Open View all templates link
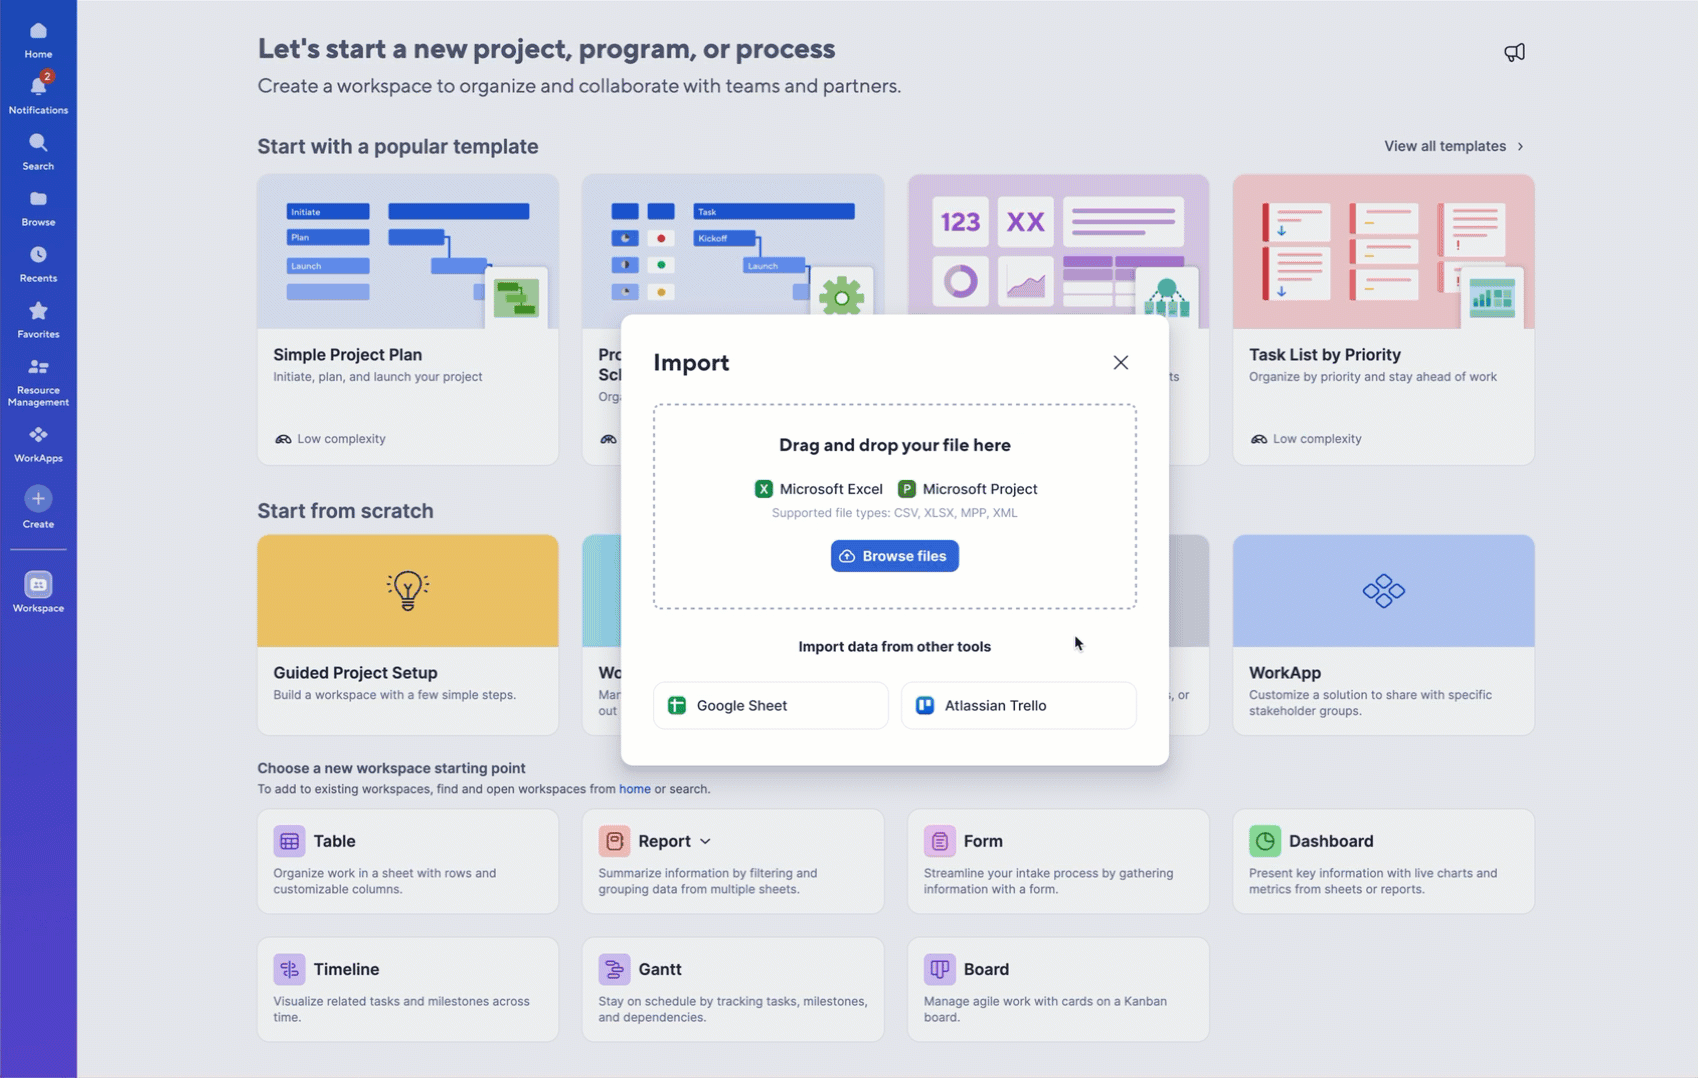The width and height of the screenshot is (1698, 1078). (1453, 146)
